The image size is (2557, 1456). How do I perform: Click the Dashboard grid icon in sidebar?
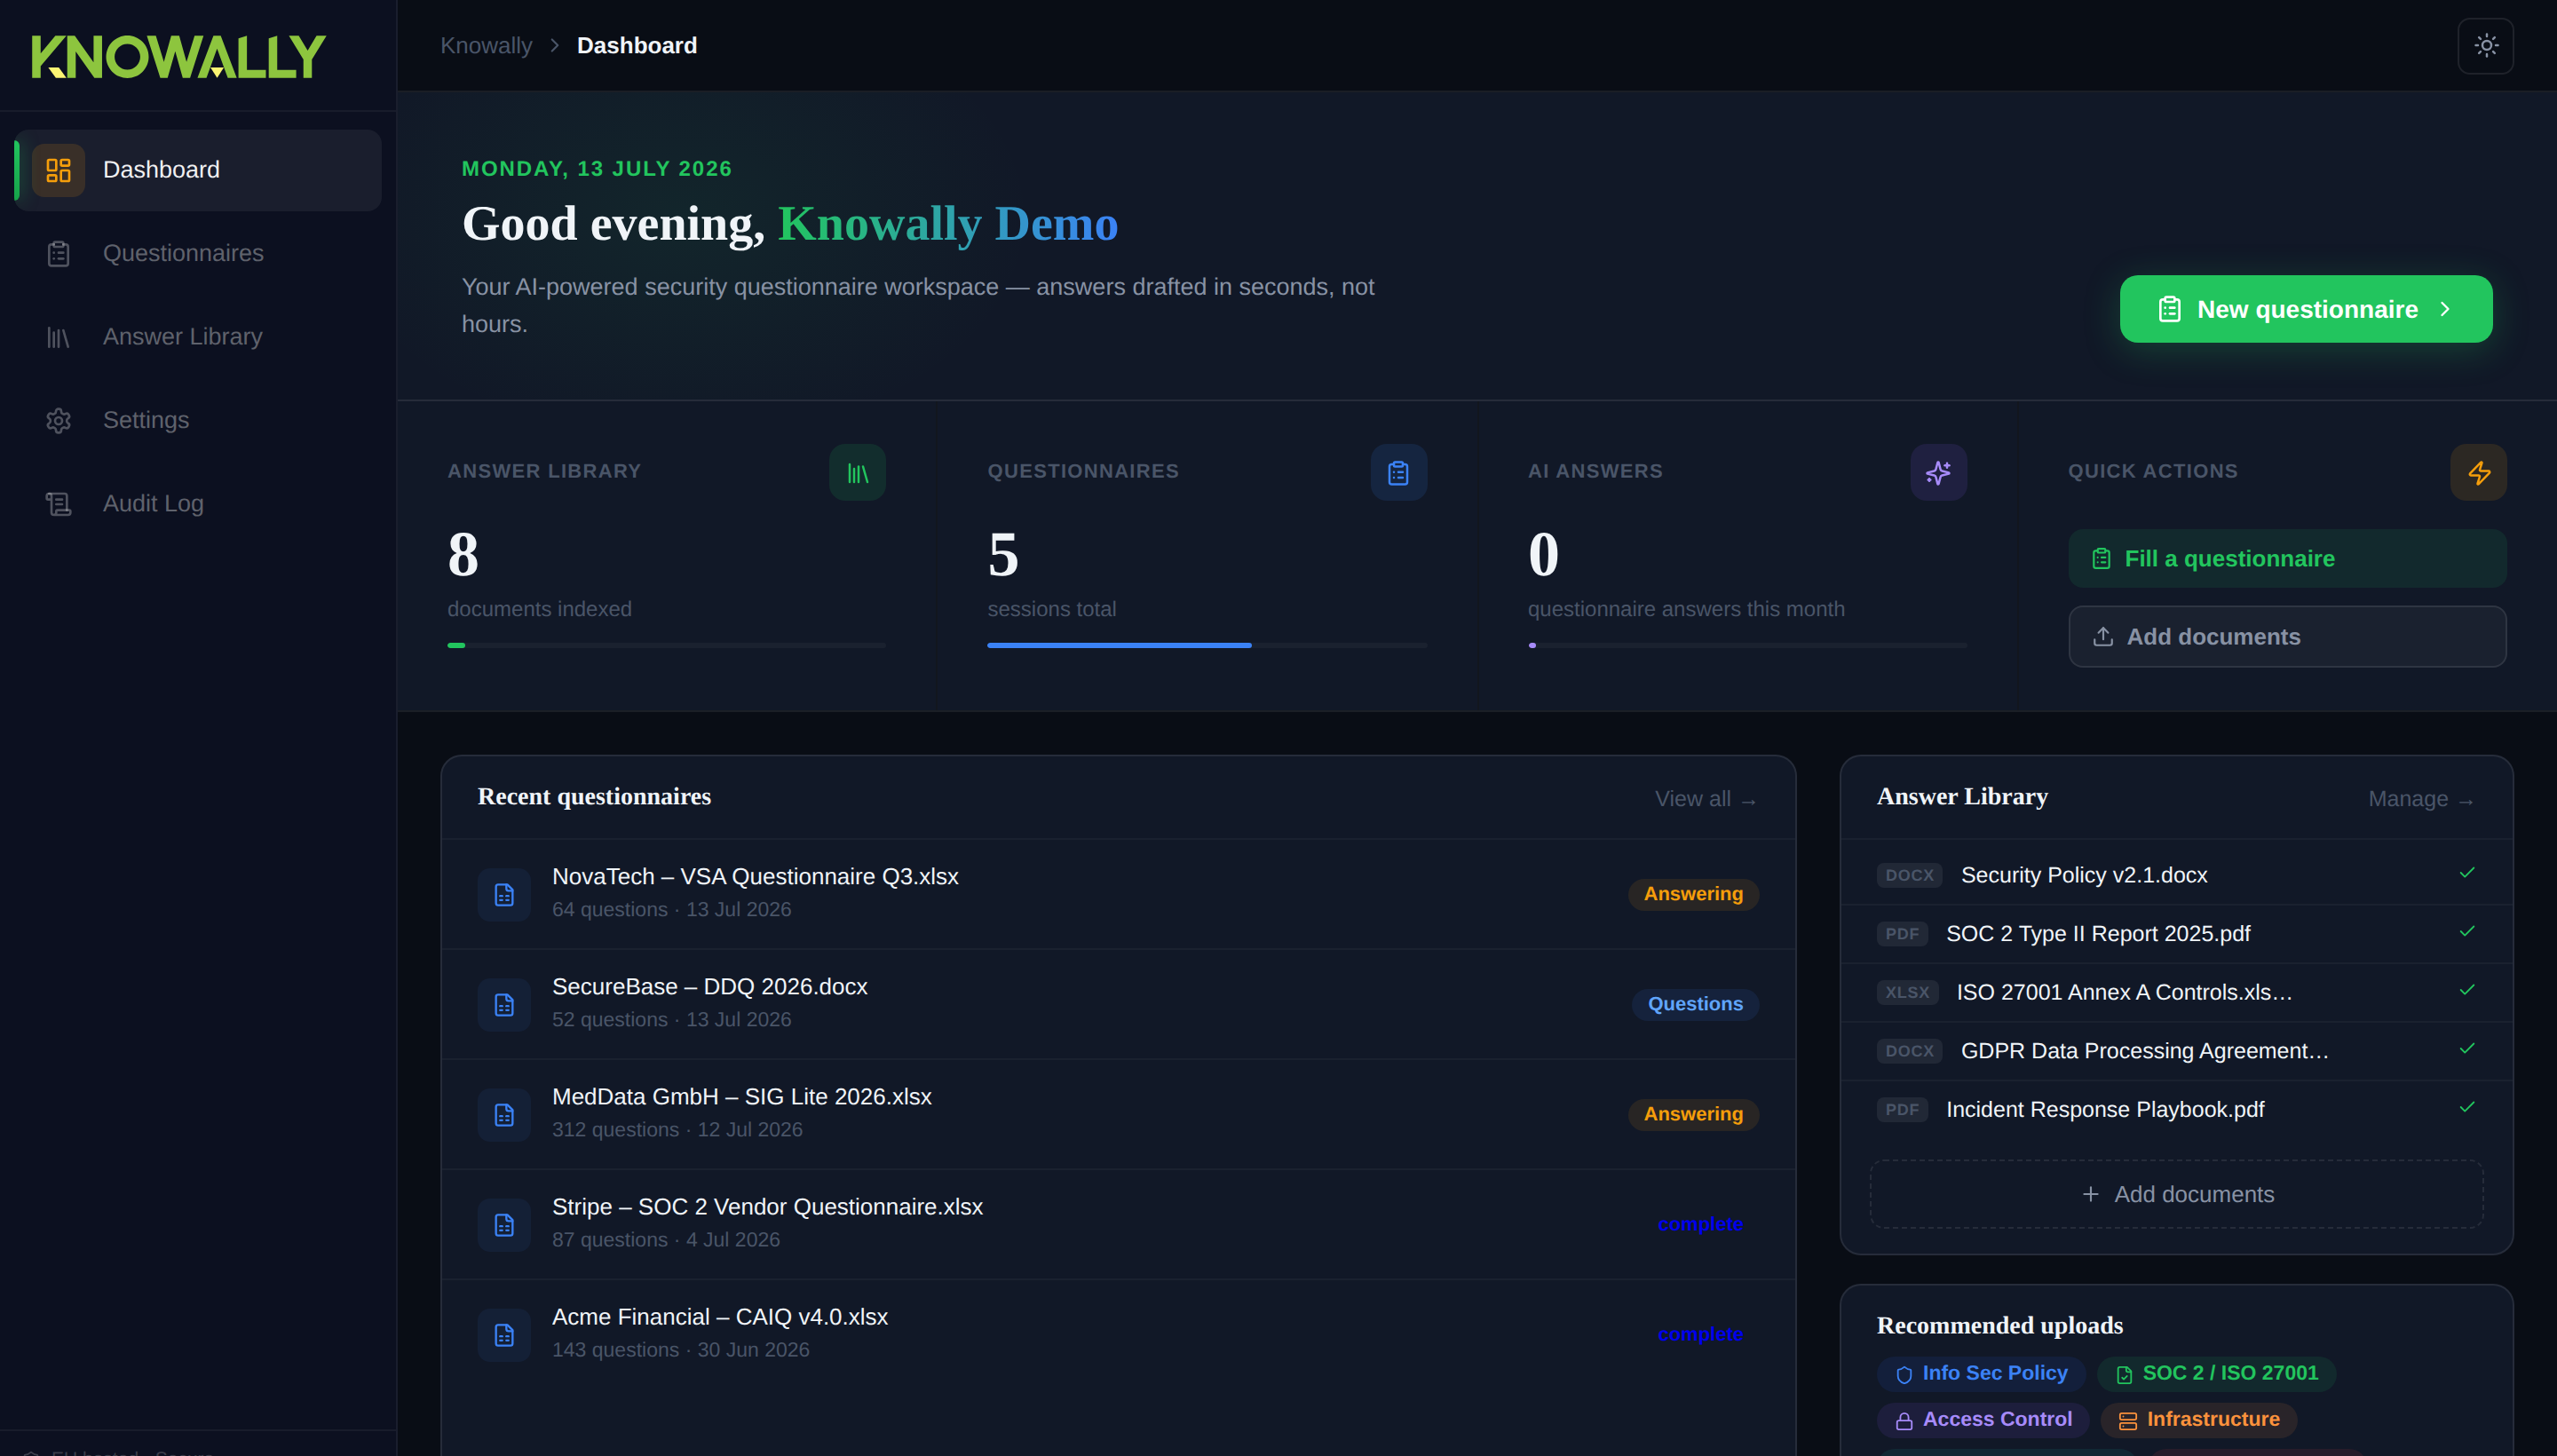coord(58,170)
